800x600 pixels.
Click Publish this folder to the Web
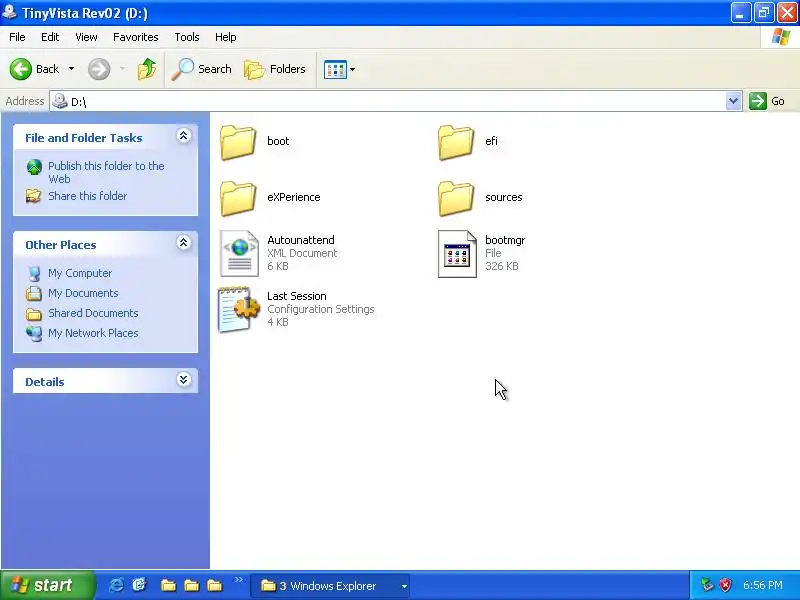click(x=106, y=172)
